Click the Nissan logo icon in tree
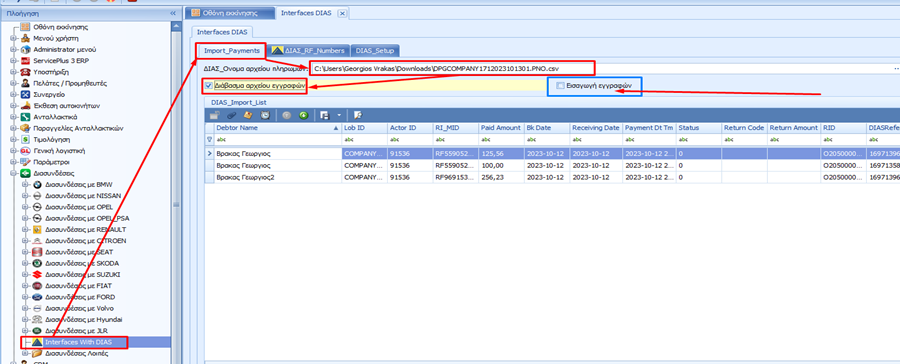900x364 pixels. click(x=37, y=196)
